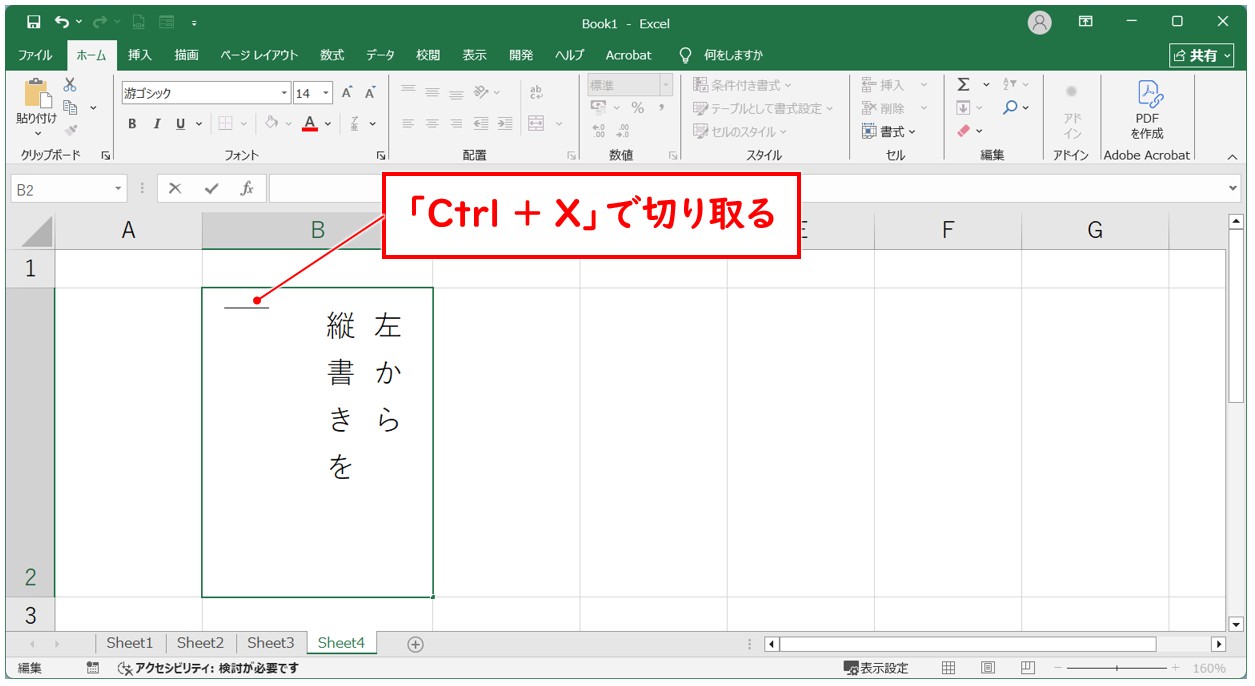The image size is (1255, 686).
Task: Switch to the 数式 ribbon tab
Action: point(332,55)
